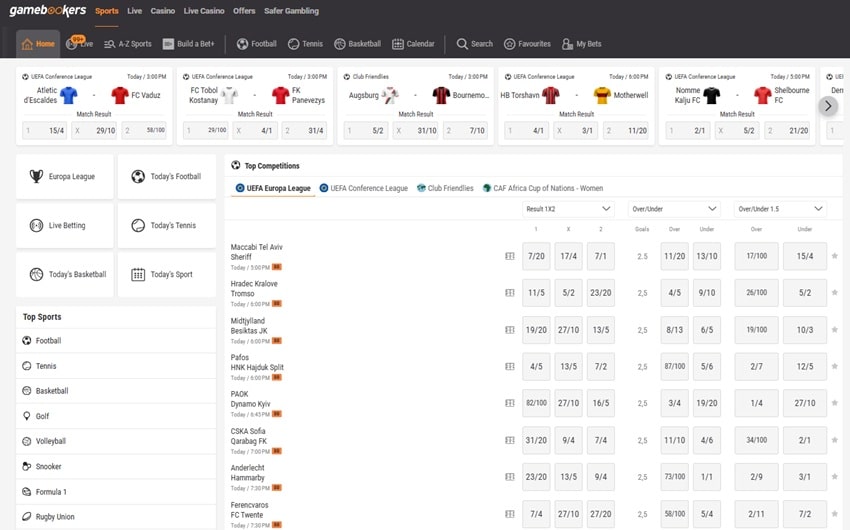850x530 pixels.
Task: Open the A-Z Sports list
Action: pos(128,44)
